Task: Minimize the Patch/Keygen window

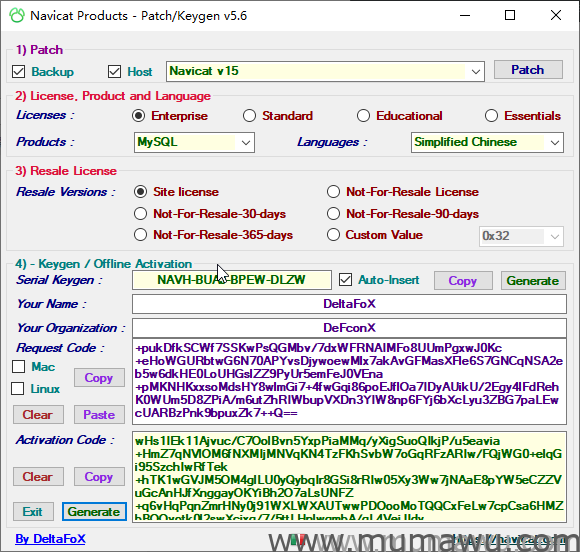Action: pyautogui.click(x=465, y=15)
